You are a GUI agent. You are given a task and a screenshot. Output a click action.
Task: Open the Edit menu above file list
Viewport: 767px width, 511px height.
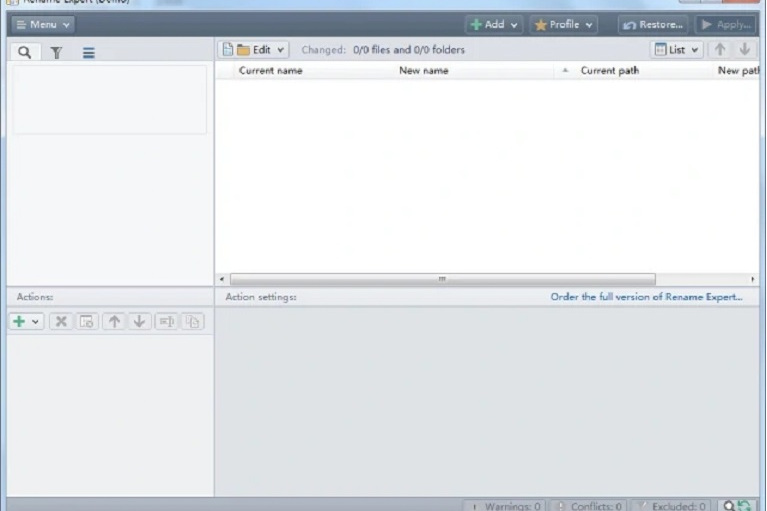point(255,49)
